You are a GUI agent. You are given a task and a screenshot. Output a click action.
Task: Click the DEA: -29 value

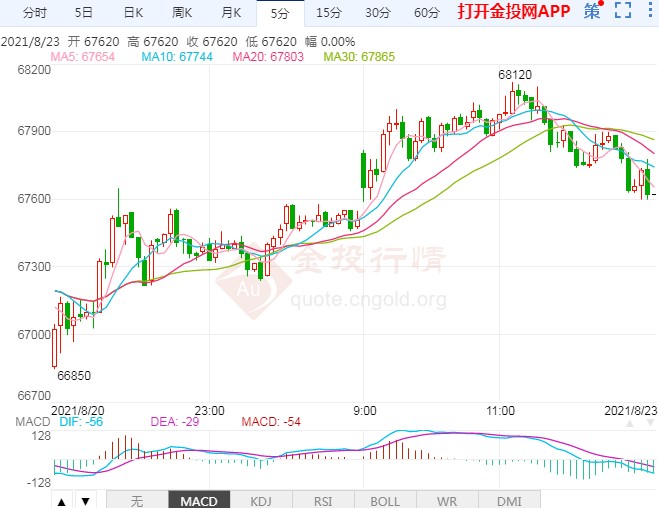[175, 422]
